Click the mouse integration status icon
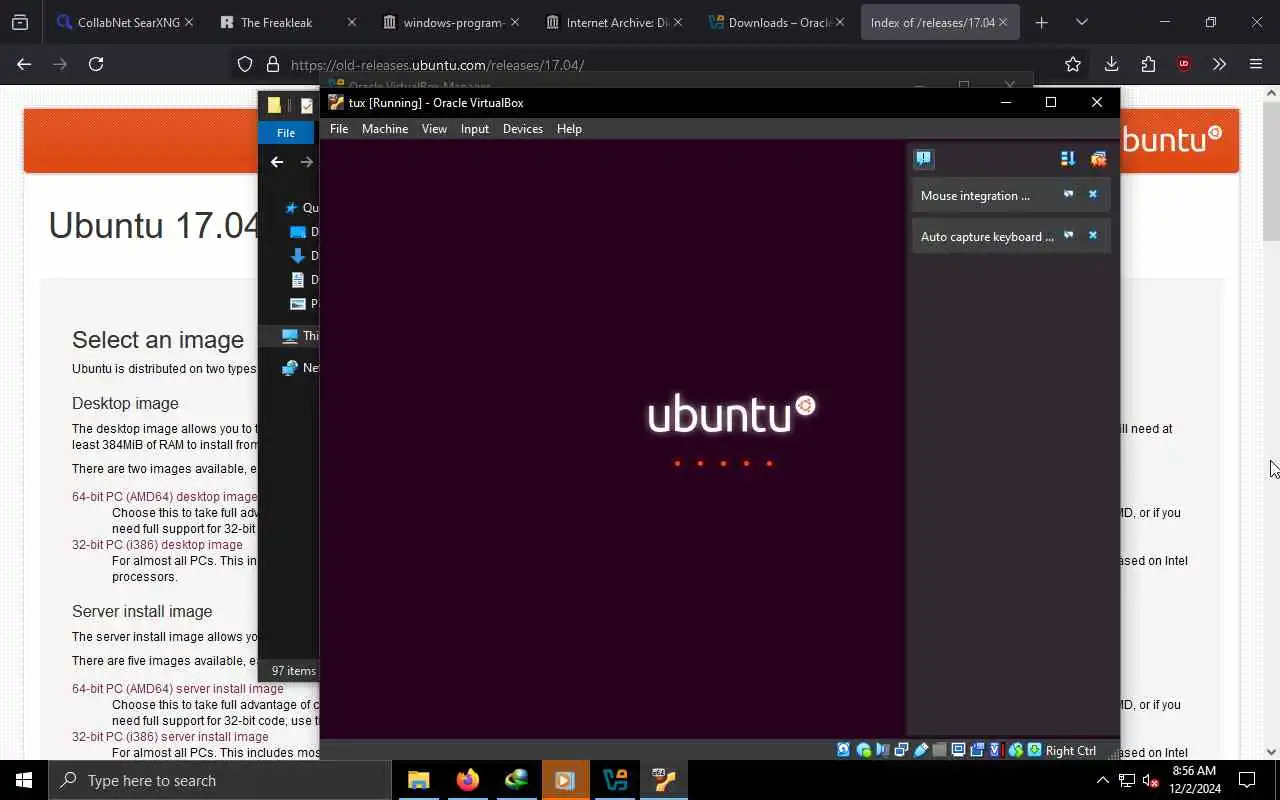1280x800 pixels. pyautogui.click(x=1015, y=750)
